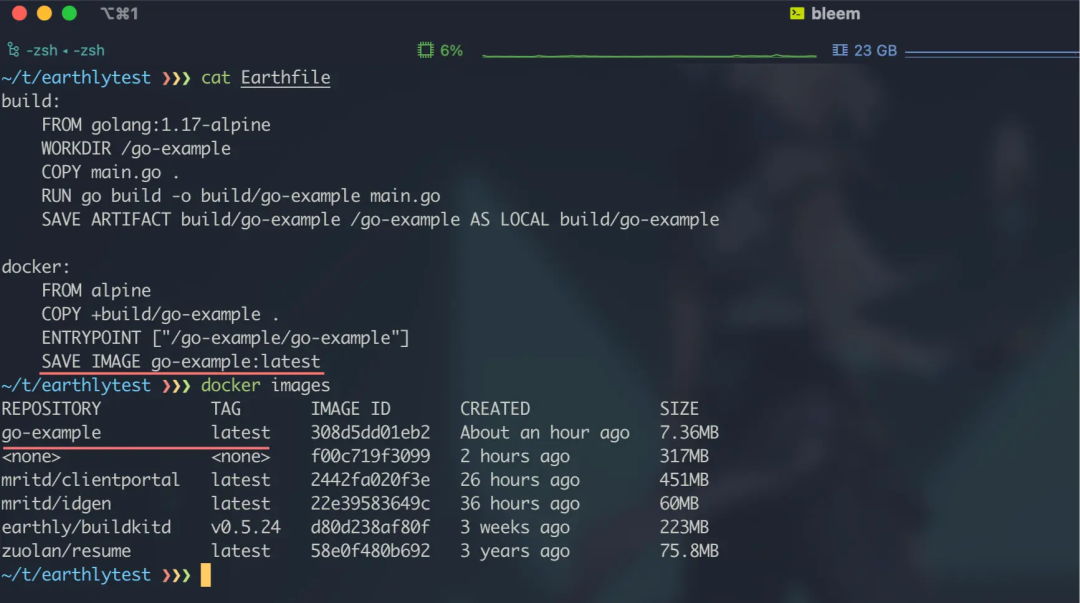1080x603 pixels.
Task: Click the bleem window title
Action: (x=835, y=14)
